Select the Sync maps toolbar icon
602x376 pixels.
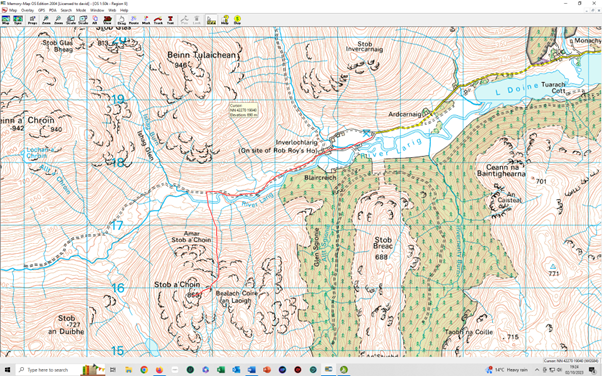click(x=18, y=20)
